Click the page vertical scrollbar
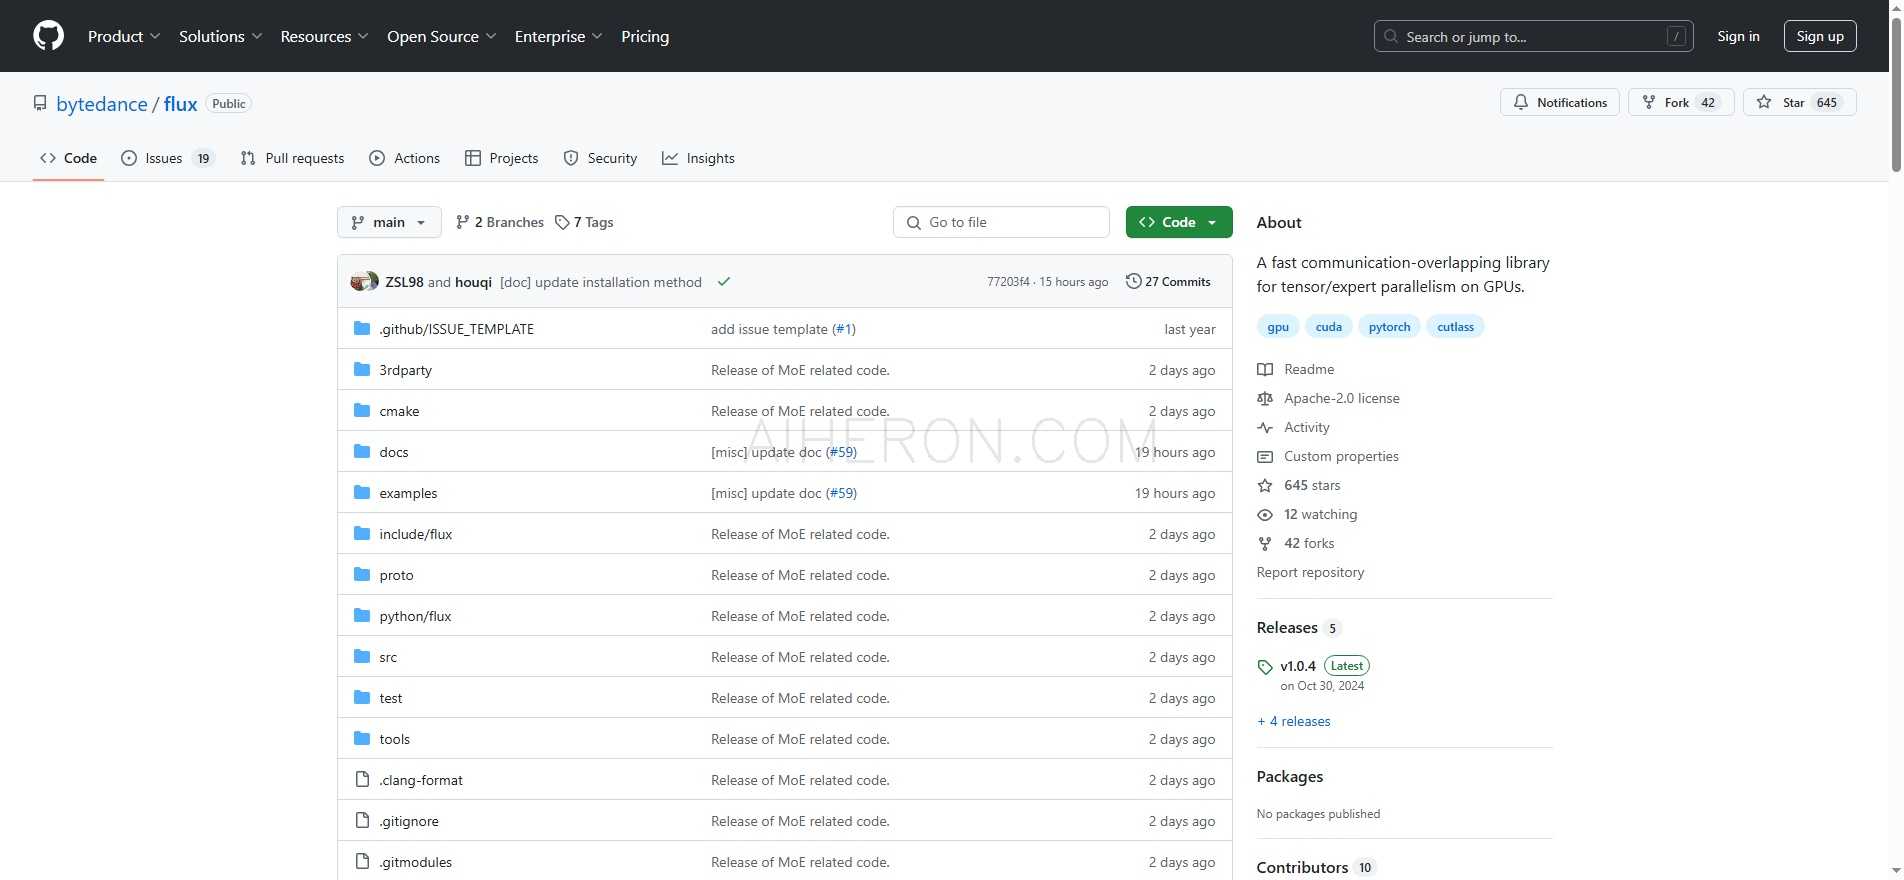The image size is (1904, 880). point(1896,95)
